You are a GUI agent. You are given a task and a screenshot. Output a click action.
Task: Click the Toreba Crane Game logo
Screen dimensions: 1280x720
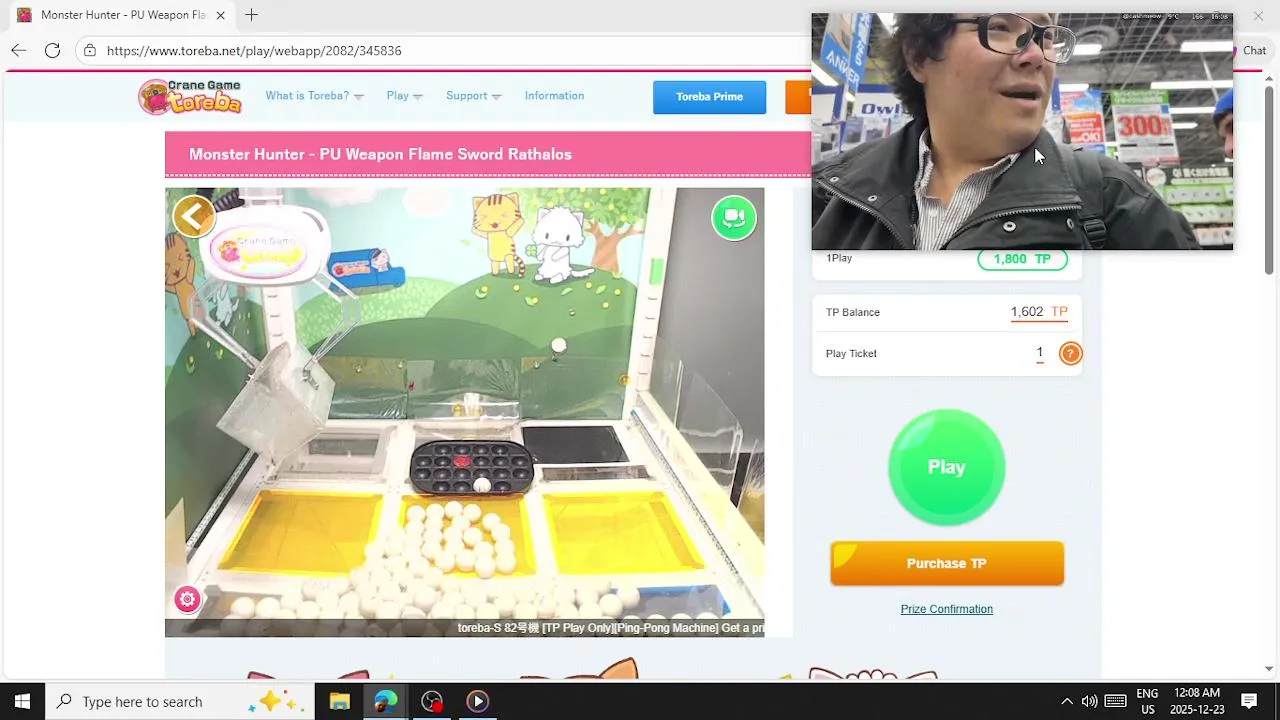pos(190,96)
